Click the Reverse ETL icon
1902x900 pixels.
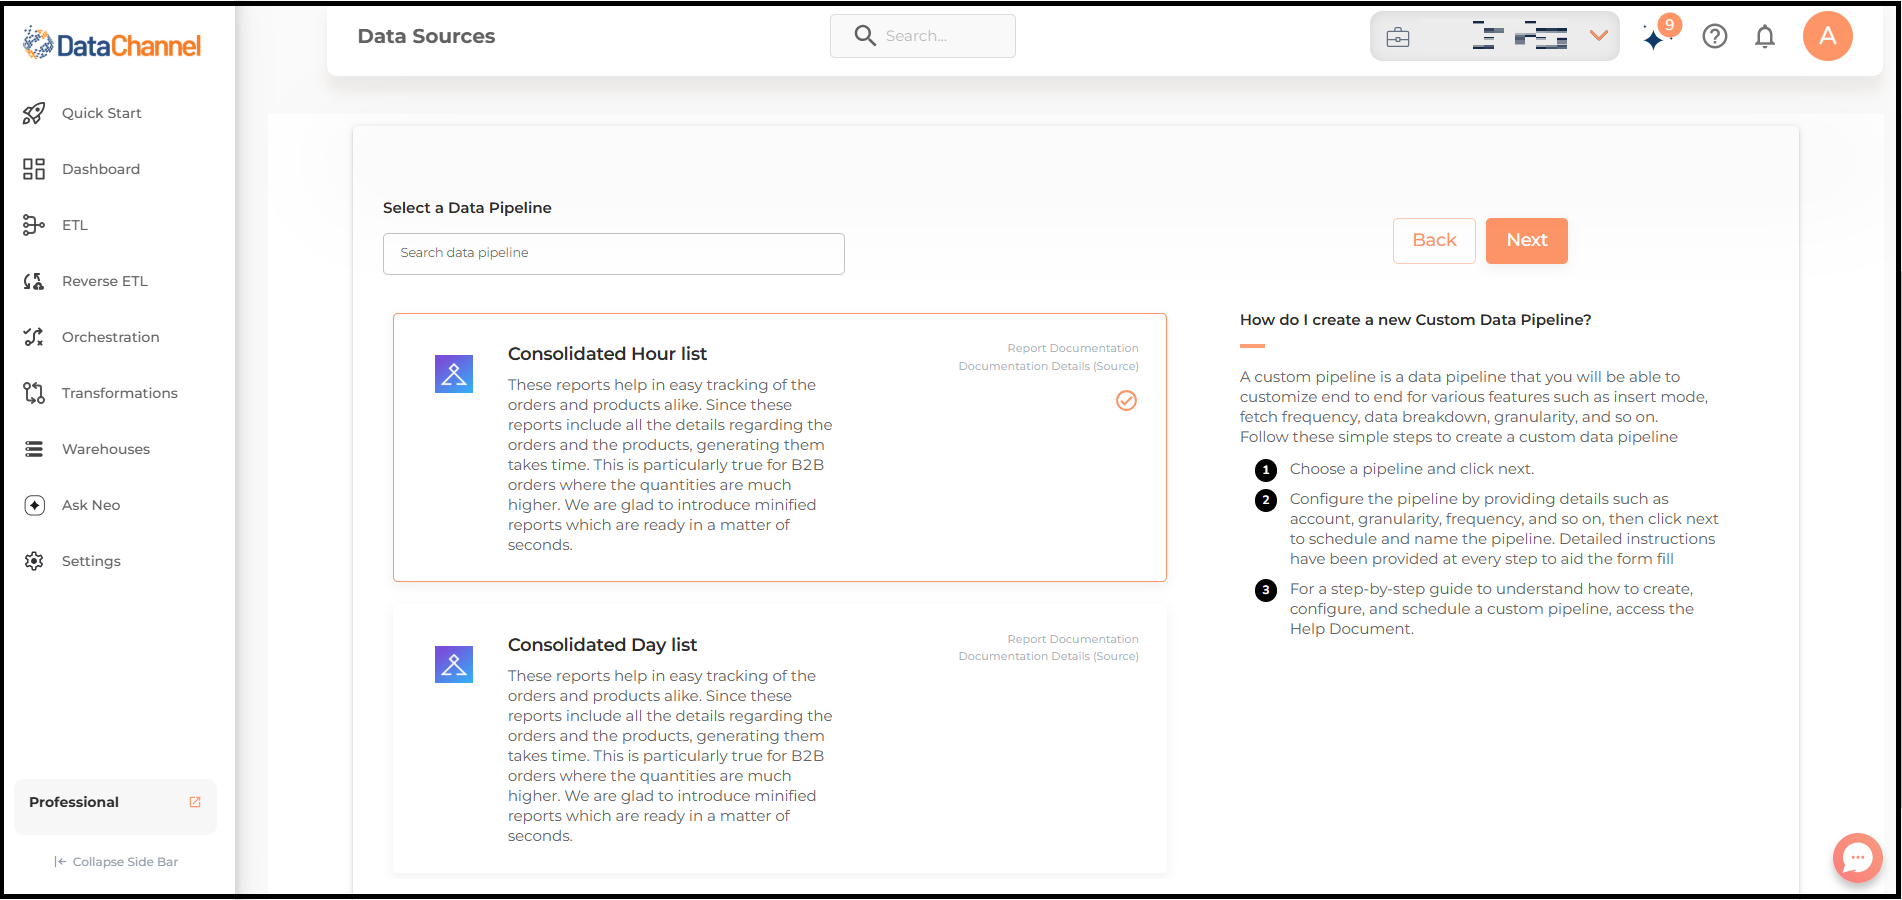(34, 281)
